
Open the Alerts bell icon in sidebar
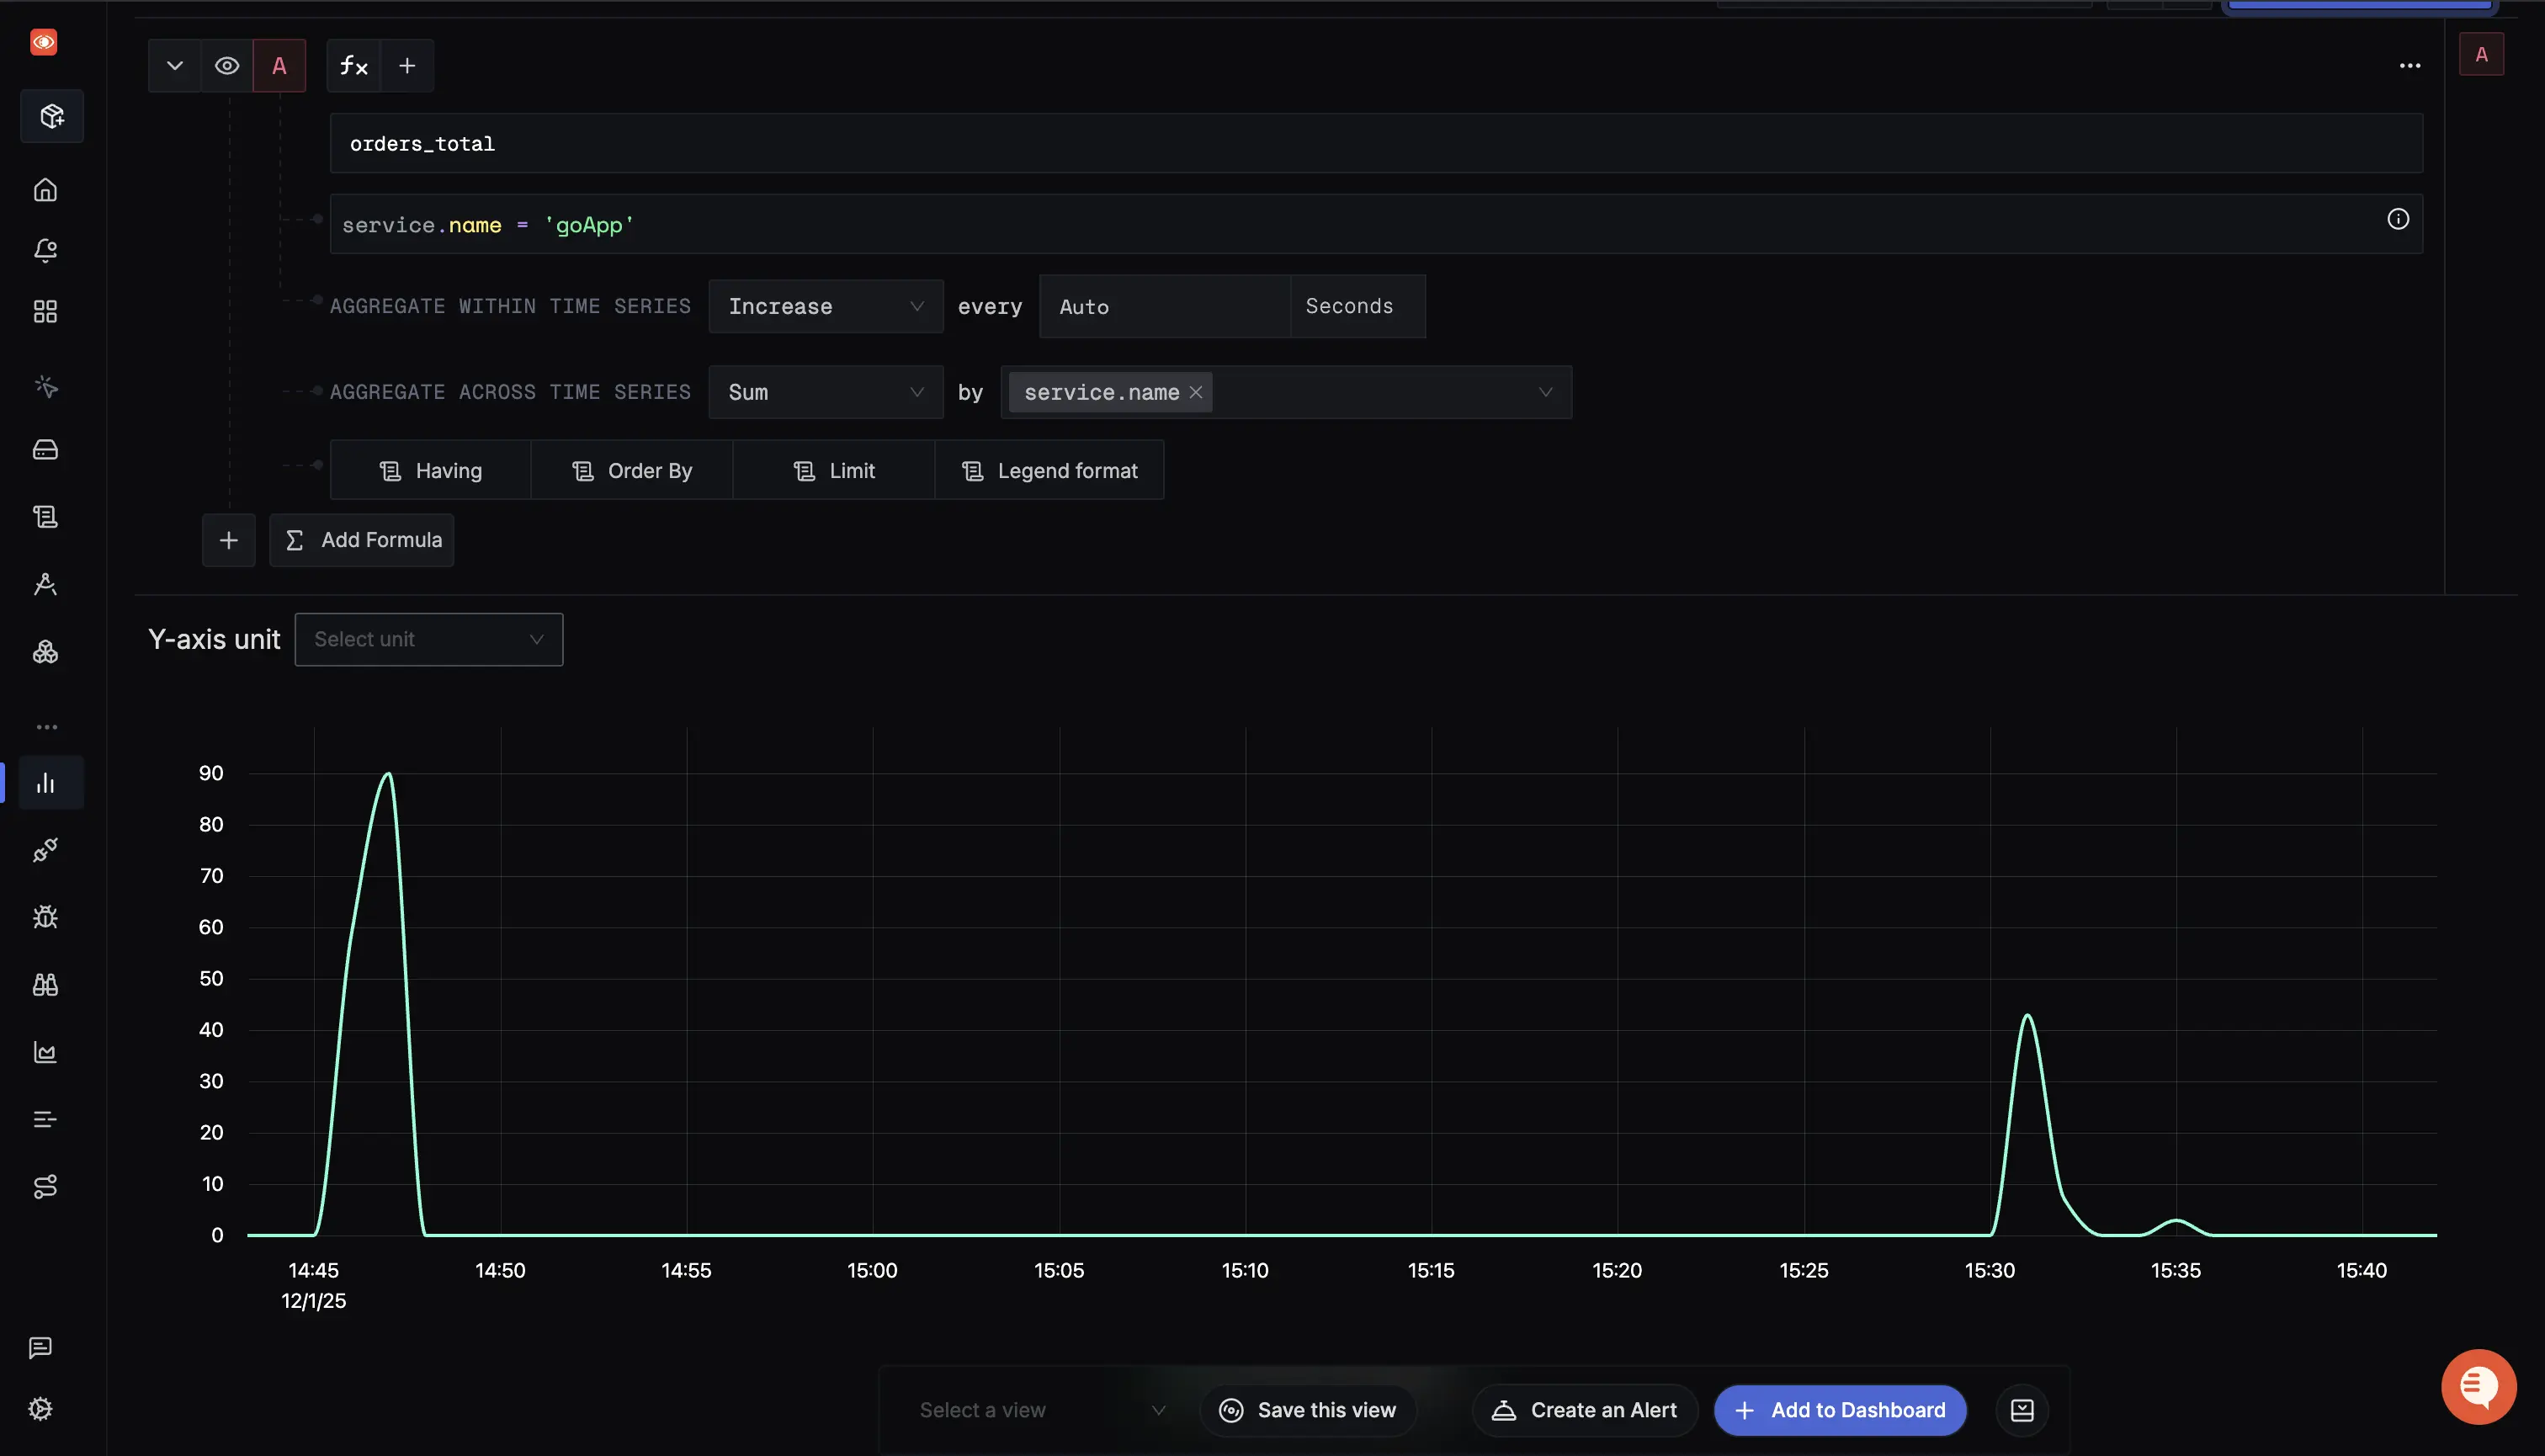point(46,251)
